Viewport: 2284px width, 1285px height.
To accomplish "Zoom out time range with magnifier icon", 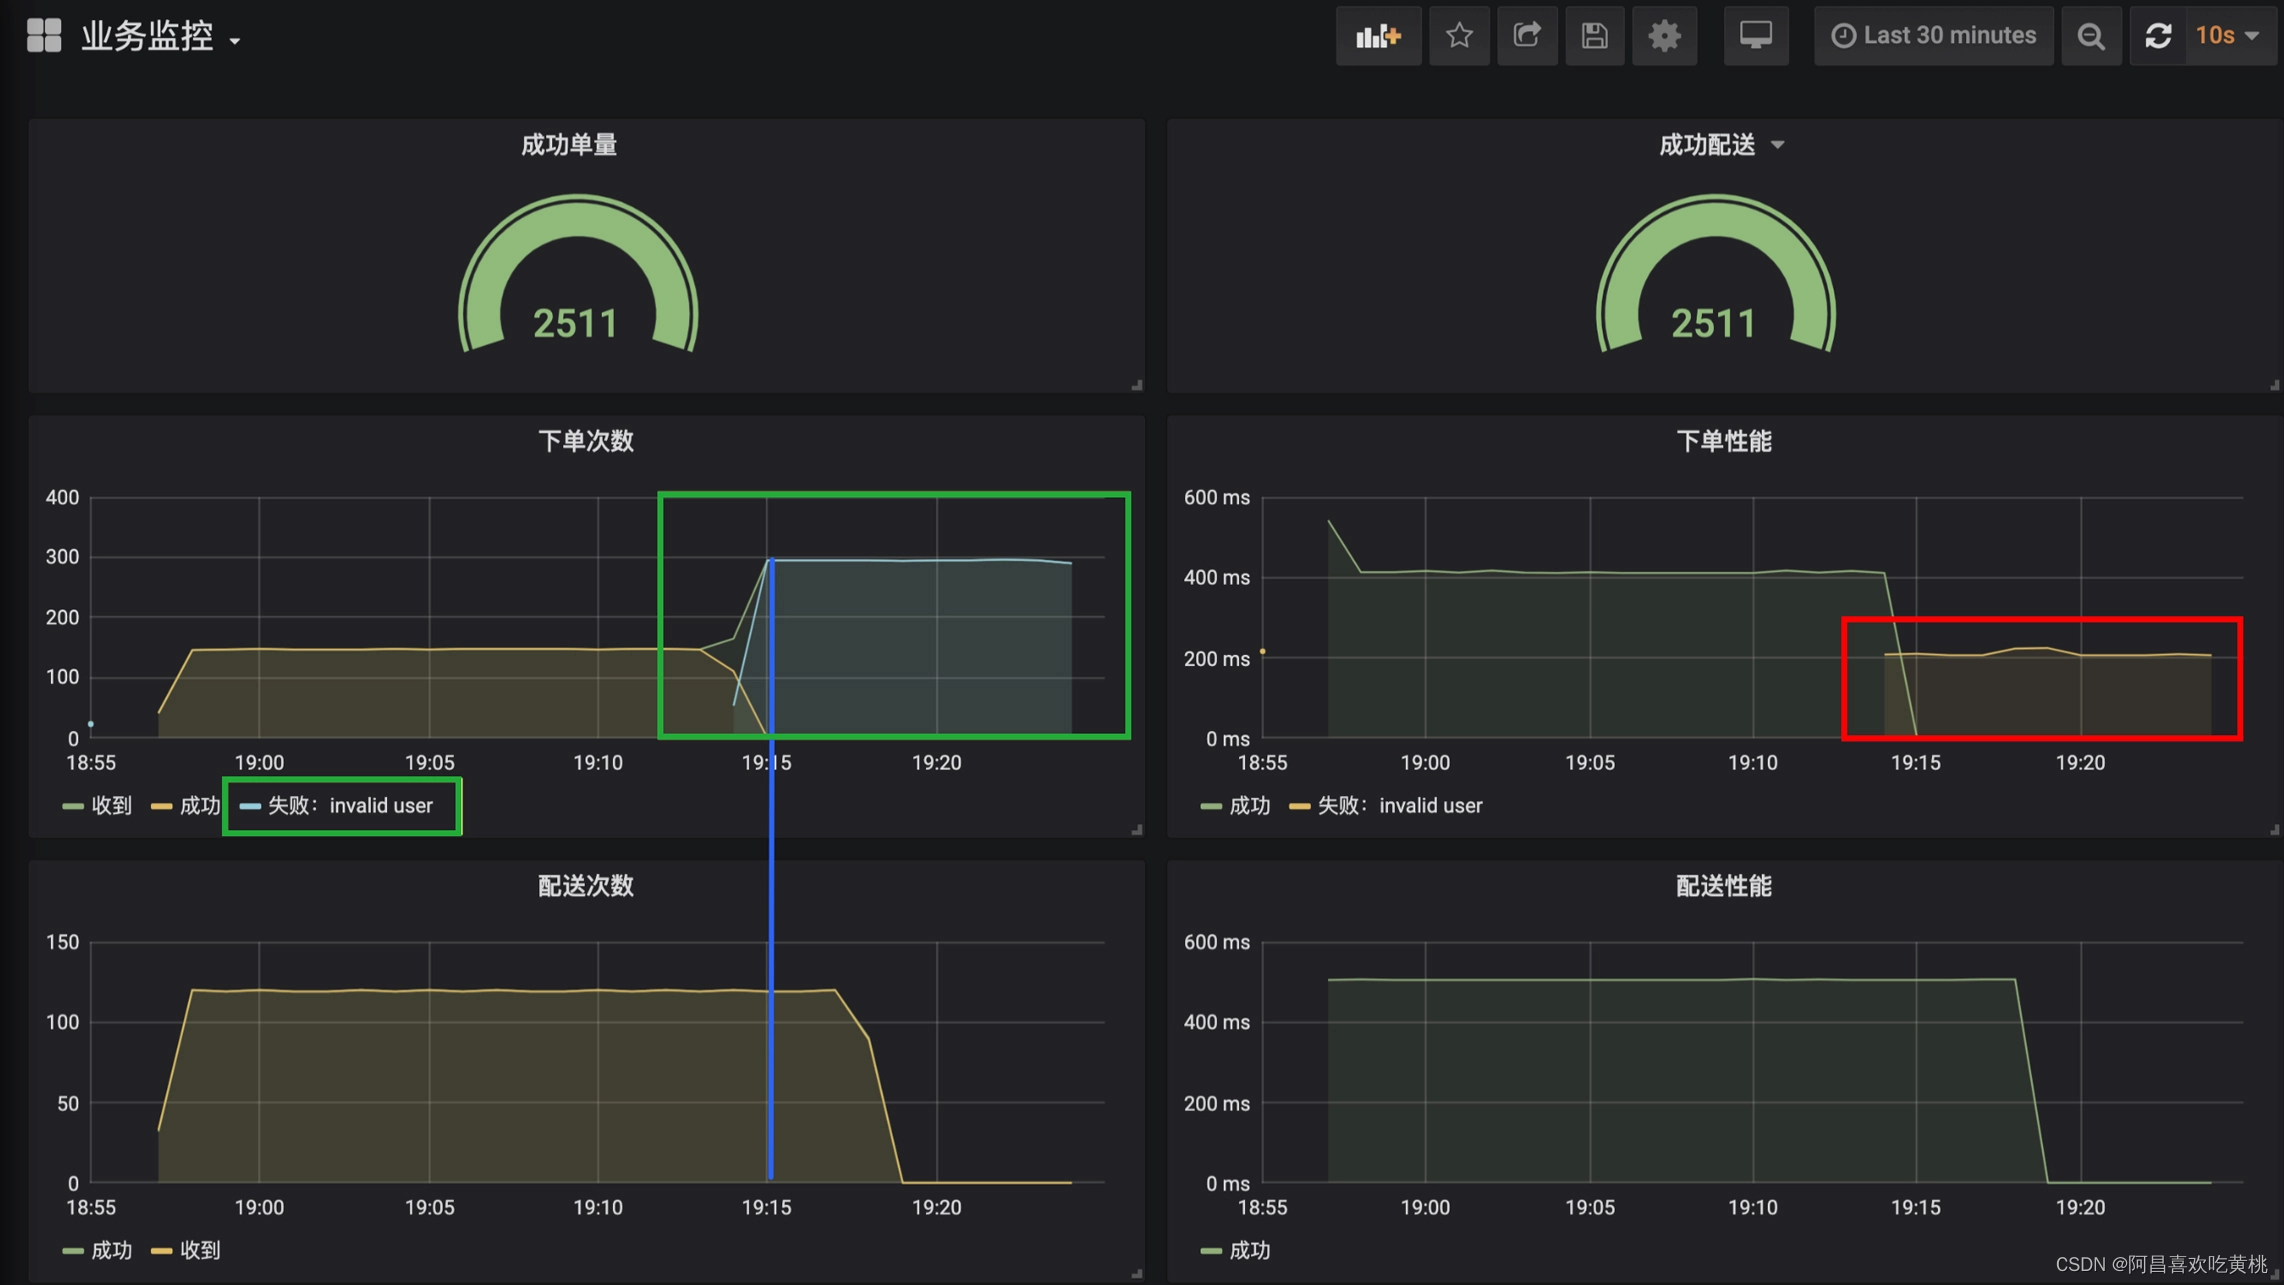I will coord(2091,35).
